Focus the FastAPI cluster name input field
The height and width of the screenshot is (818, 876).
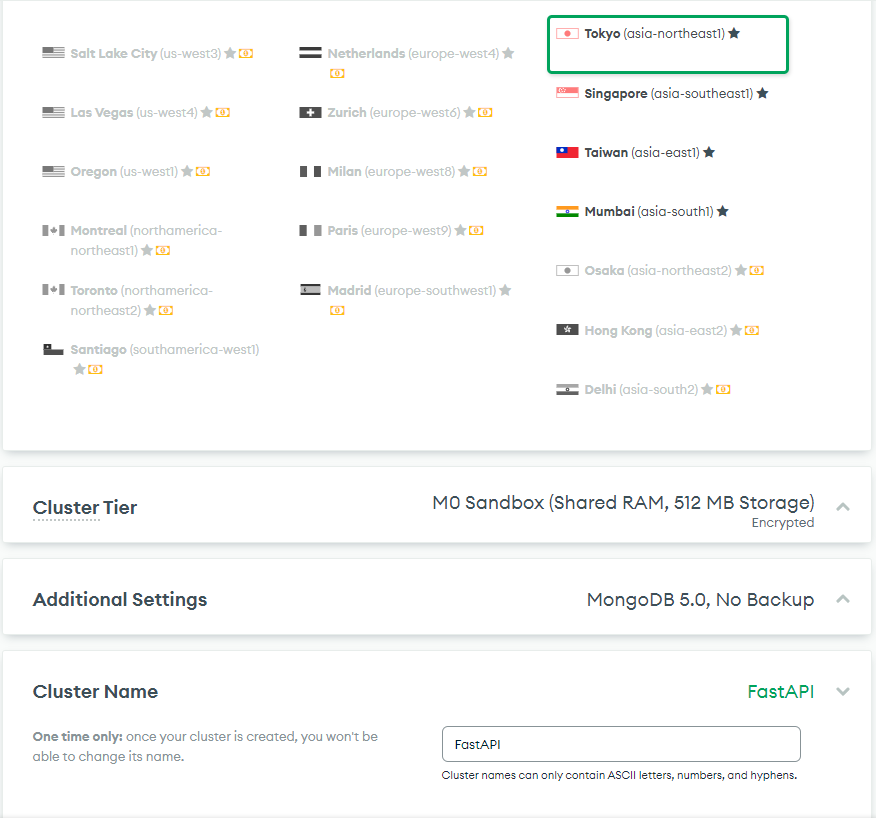click(x=621, y=744)
